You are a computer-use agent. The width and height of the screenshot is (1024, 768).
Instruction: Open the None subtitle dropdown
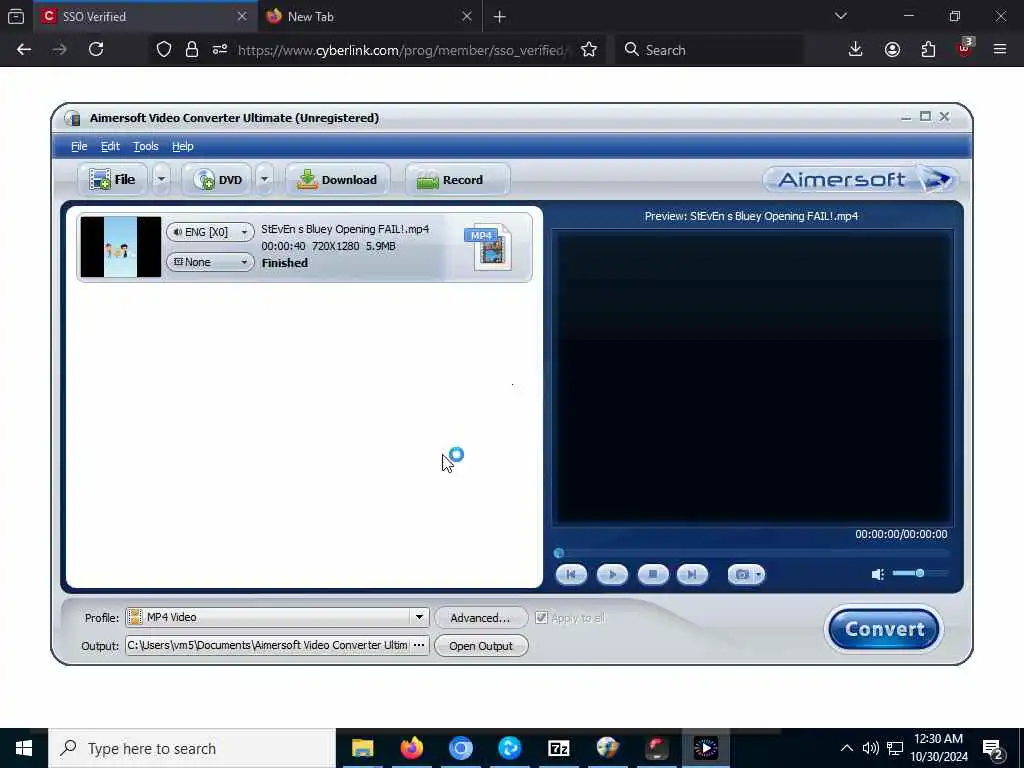click(210, 262)
